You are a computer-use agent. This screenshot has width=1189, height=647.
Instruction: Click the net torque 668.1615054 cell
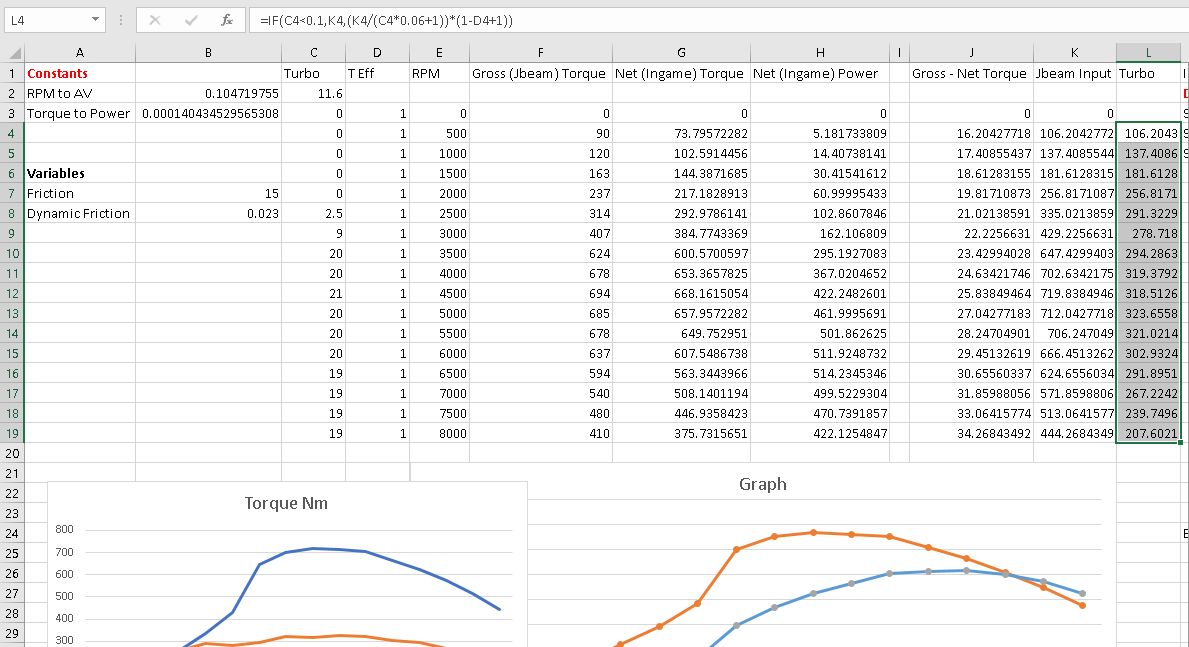681,294
